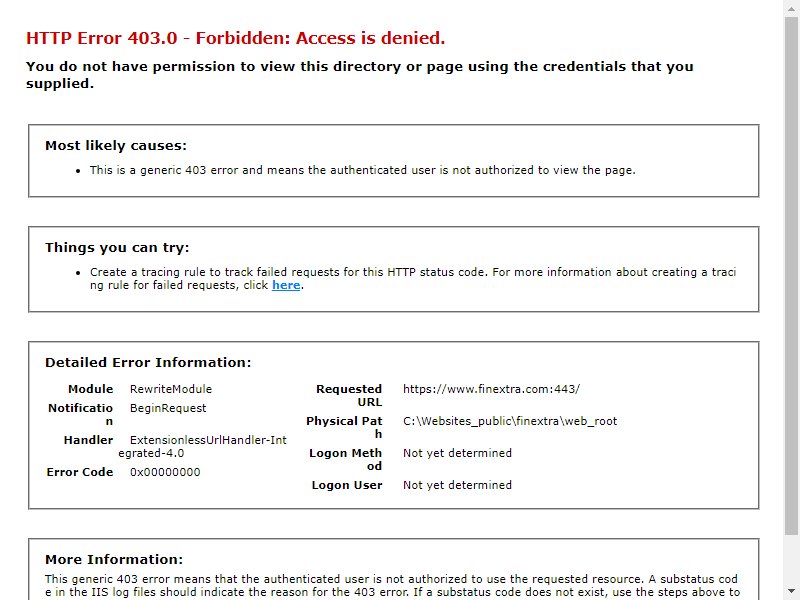This screenshot has height=600, width=800.
Task: Click the 'Requested URL' label
Action: 349,395
